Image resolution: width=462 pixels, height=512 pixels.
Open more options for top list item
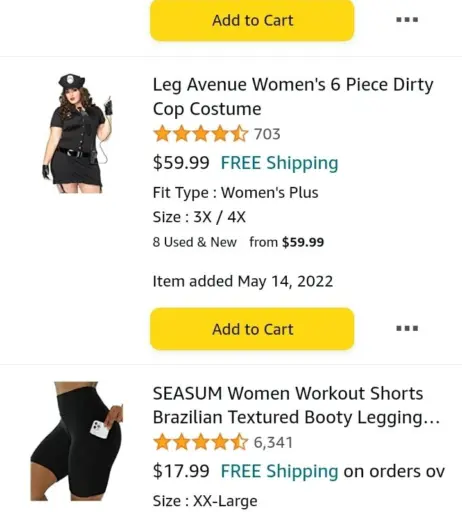point(407,20)
